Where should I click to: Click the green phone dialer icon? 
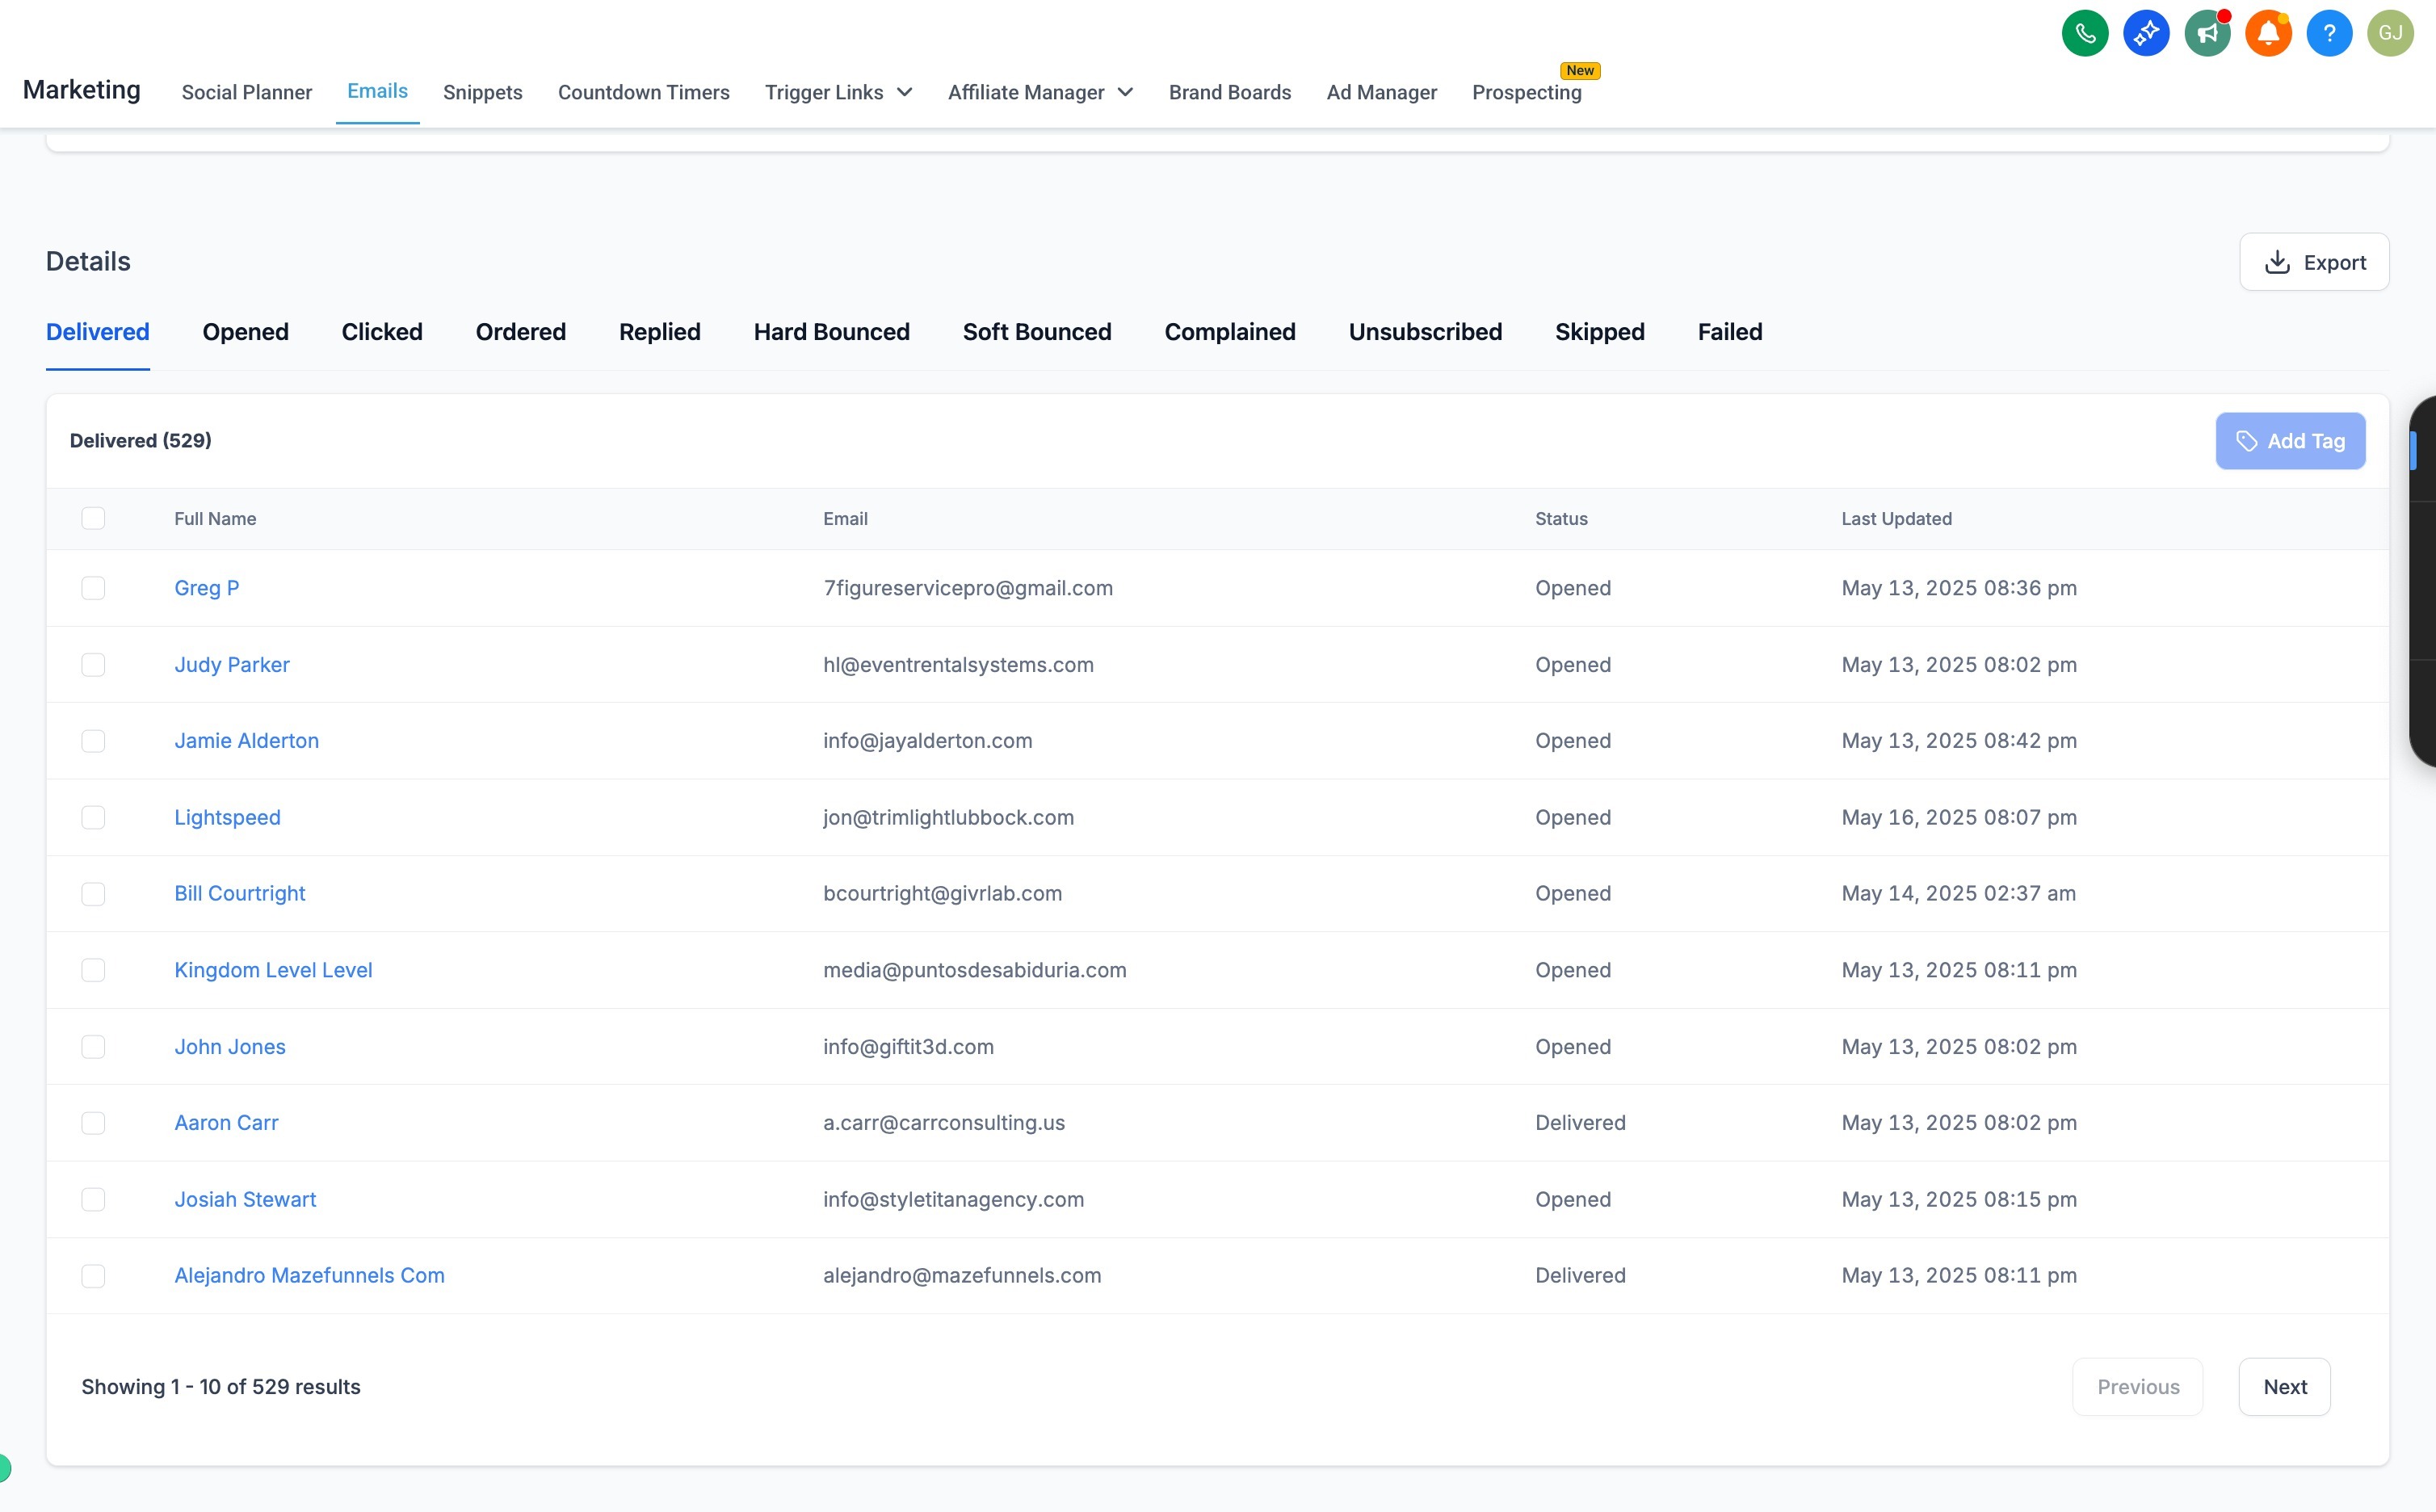pos(2084,34)
